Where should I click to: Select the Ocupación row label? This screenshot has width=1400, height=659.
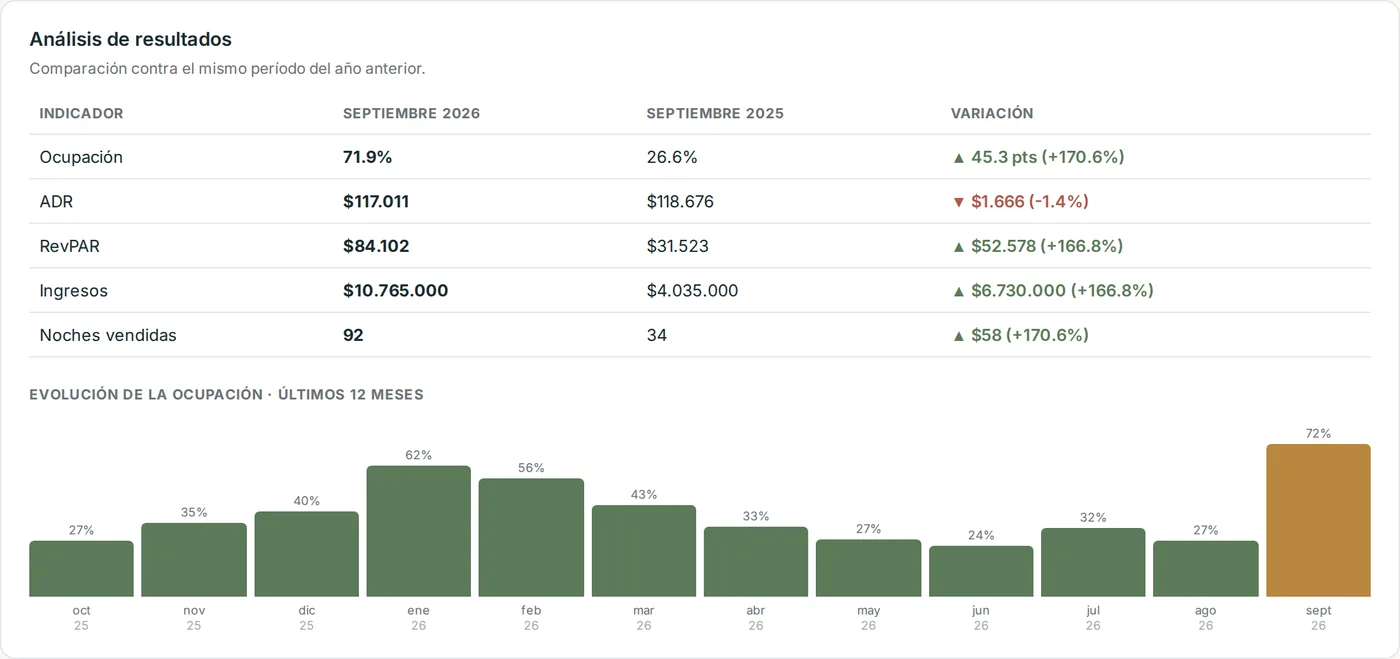click(x=81, y=157)
